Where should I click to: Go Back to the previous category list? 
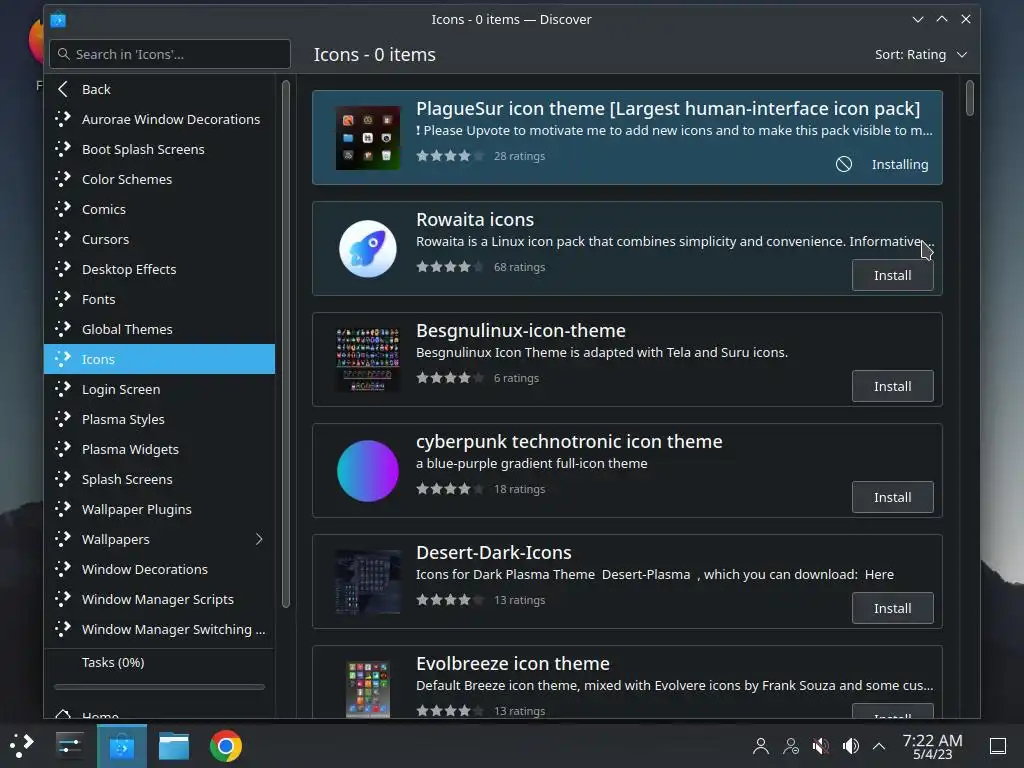(x=159, y=89)
